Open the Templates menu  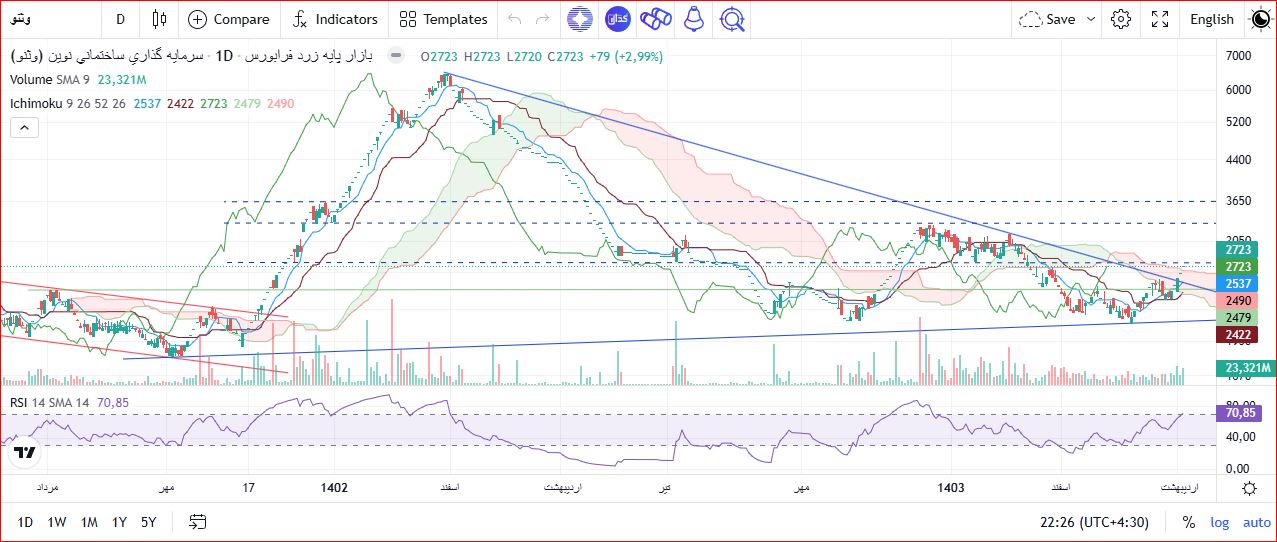pos(443,19)
